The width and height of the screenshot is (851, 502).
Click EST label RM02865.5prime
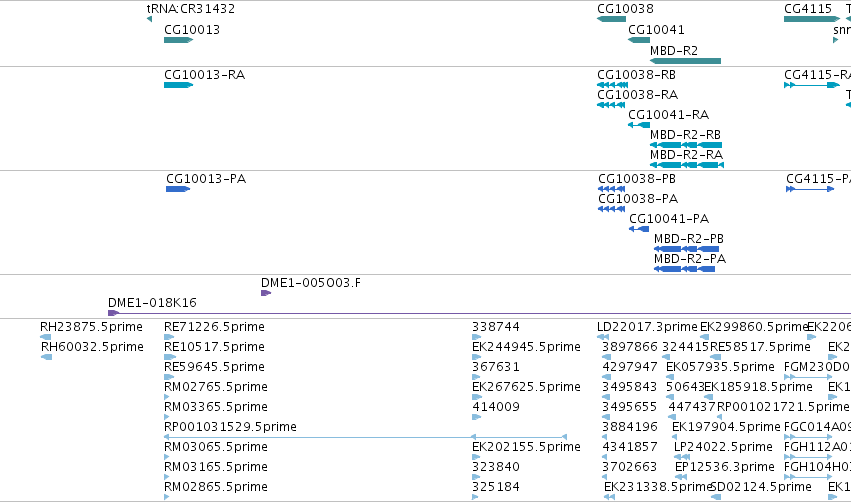coord(215,487)
